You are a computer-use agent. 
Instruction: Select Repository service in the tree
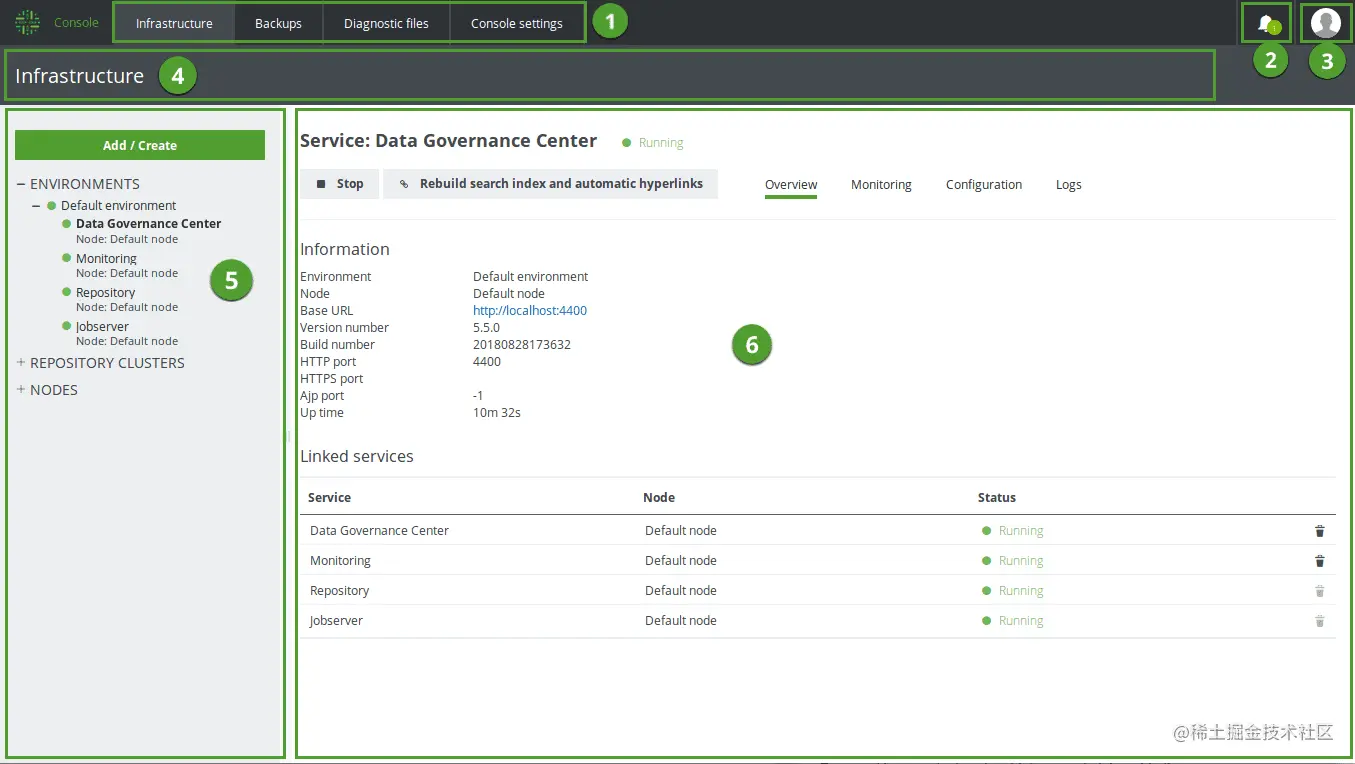click(105, 293)
